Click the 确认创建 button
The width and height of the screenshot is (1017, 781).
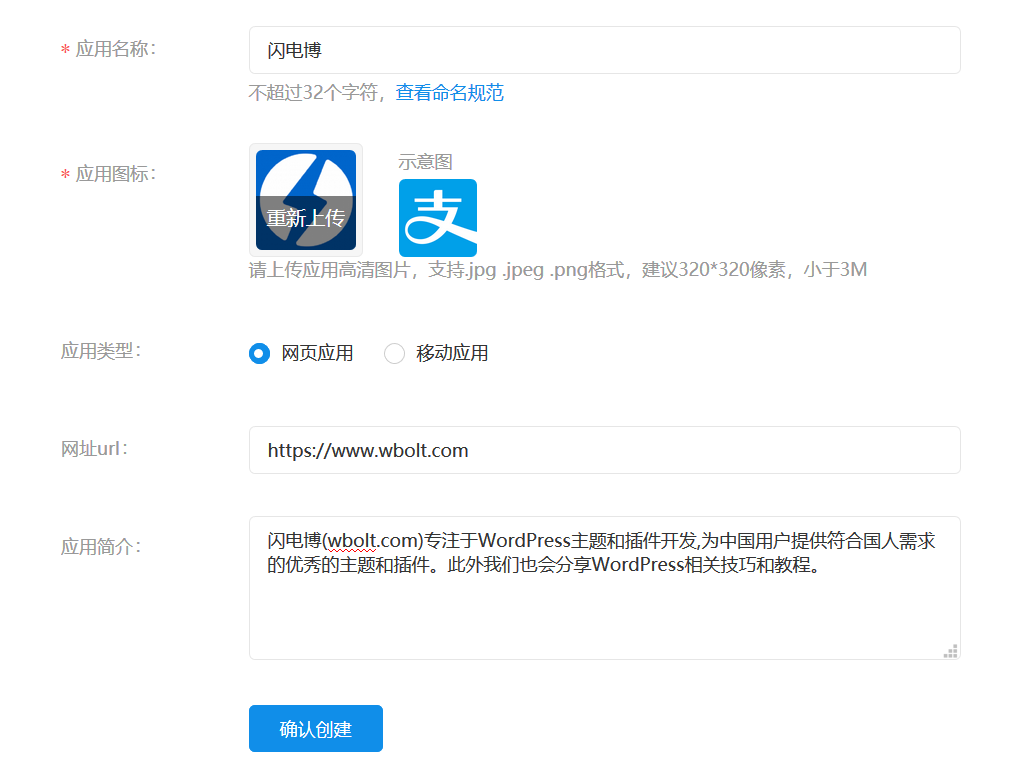pos(315,728)
